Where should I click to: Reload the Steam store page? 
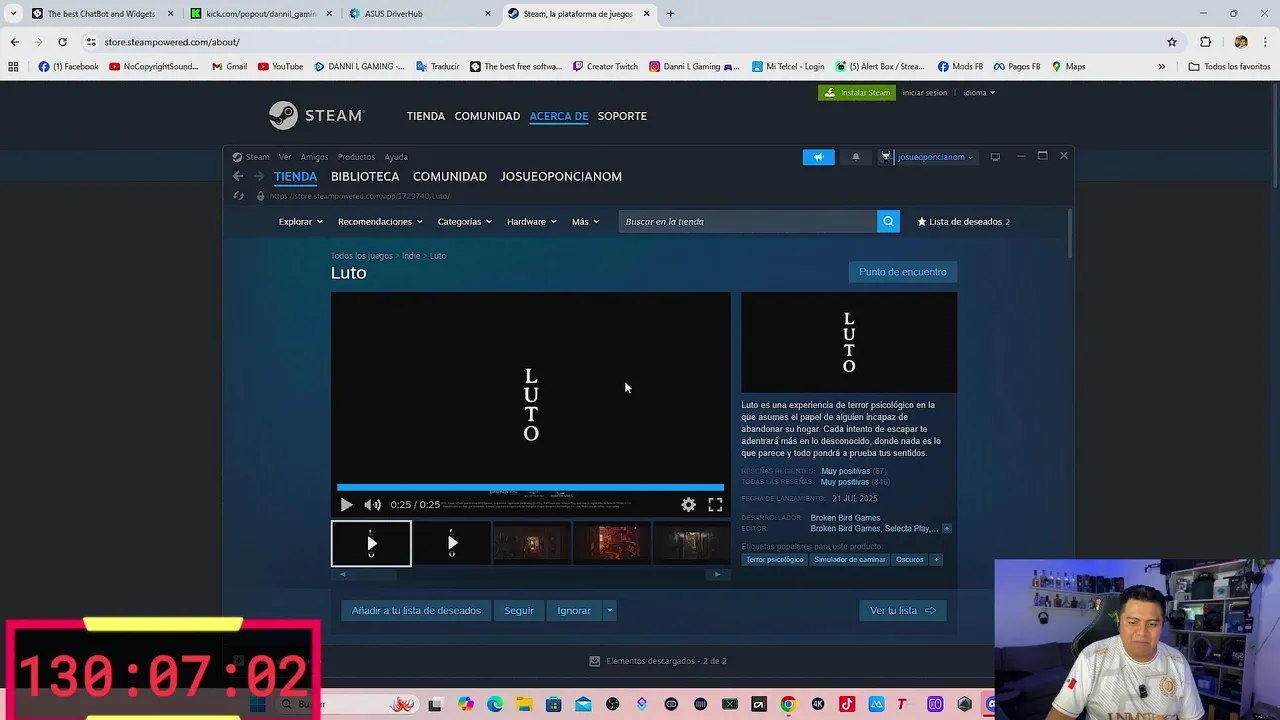[238, 196]
